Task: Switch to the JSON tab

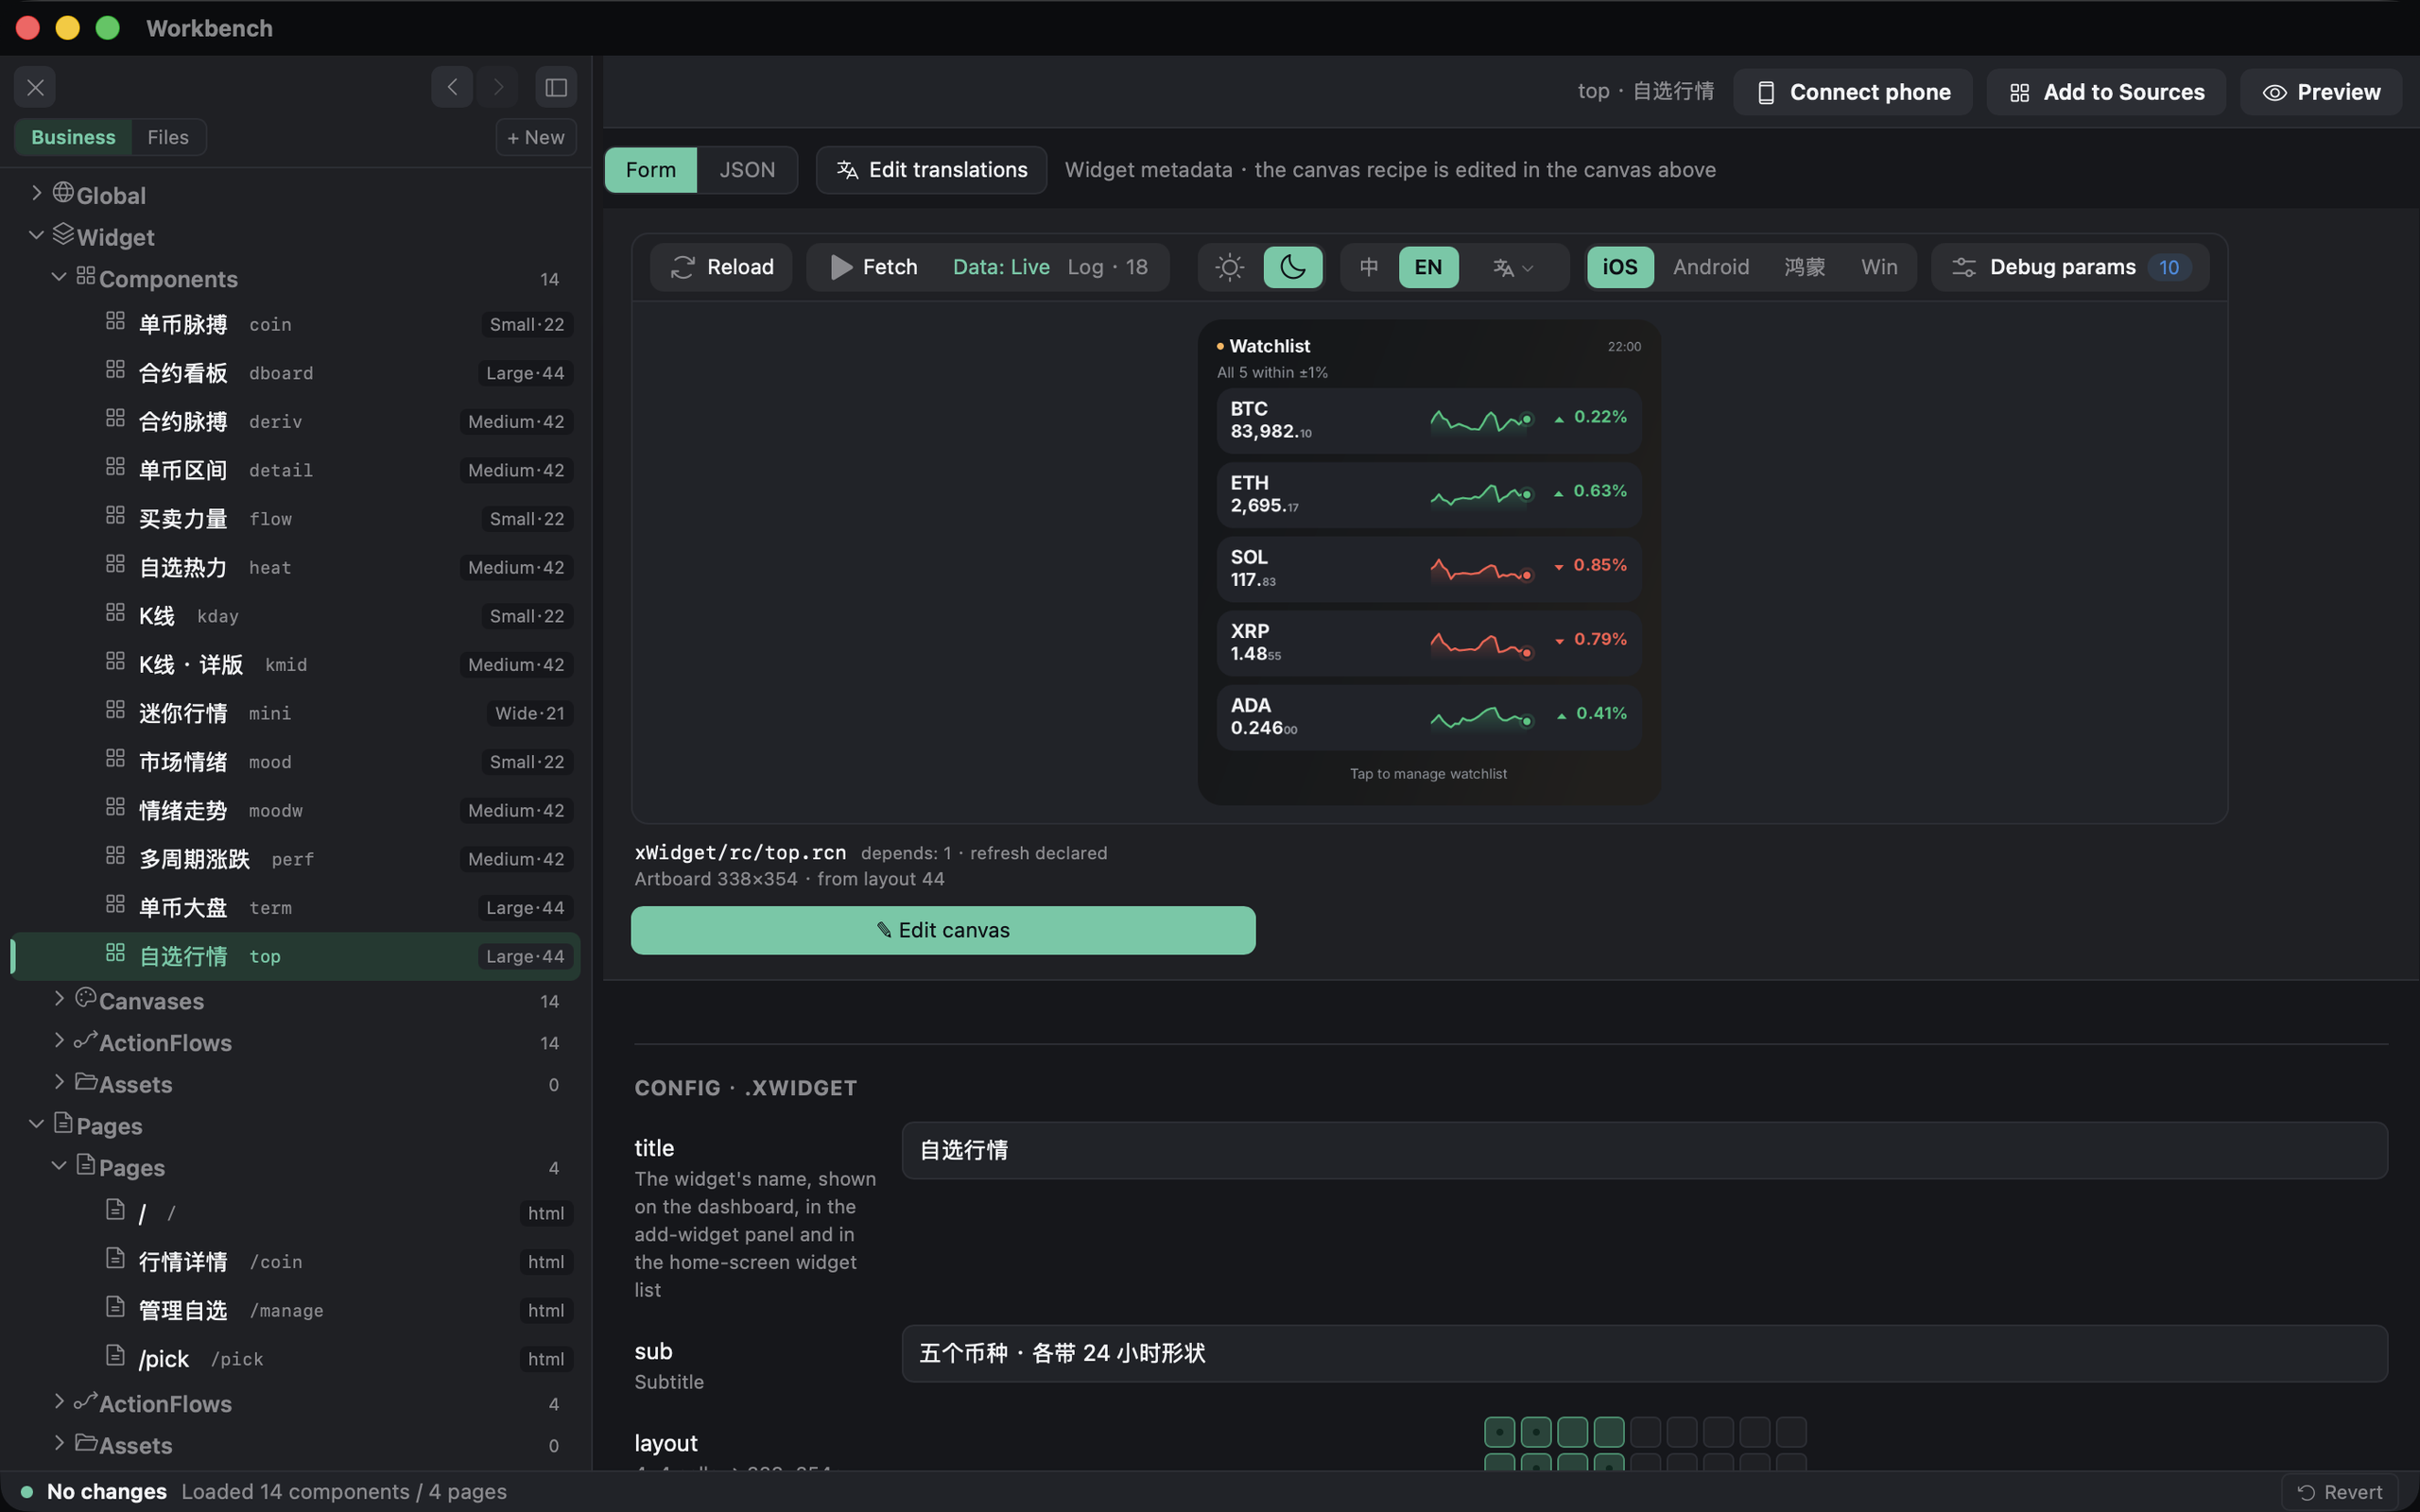Action: click(x=747, y=170)
